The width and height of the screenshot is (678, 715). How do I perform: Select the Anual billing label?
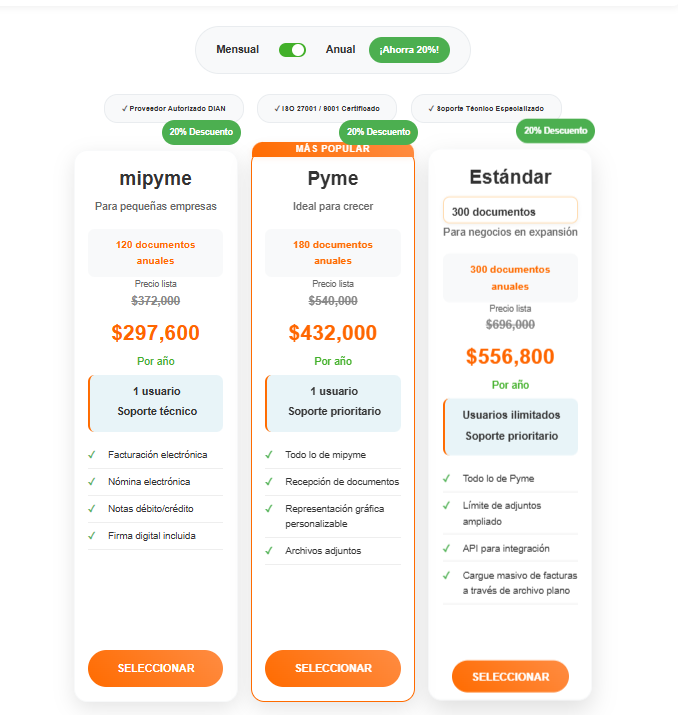coord(340,50)
